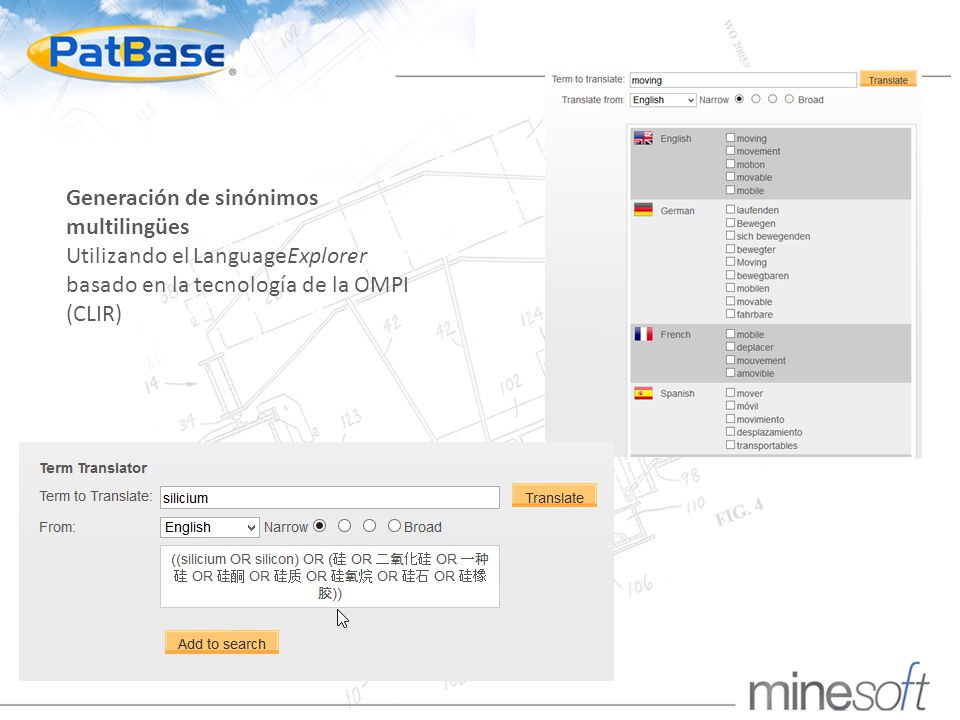Check the "Bewegen" checkbox

[x=730, y=223]
